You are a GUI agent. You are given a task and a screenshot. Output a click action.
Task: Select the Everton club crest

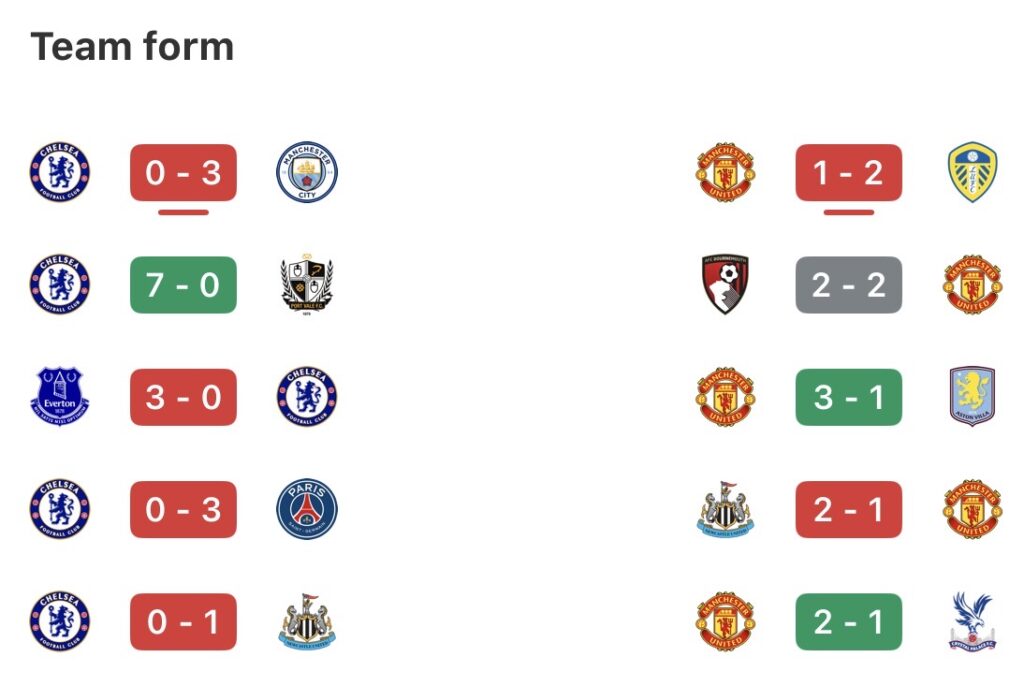(59, 397)
